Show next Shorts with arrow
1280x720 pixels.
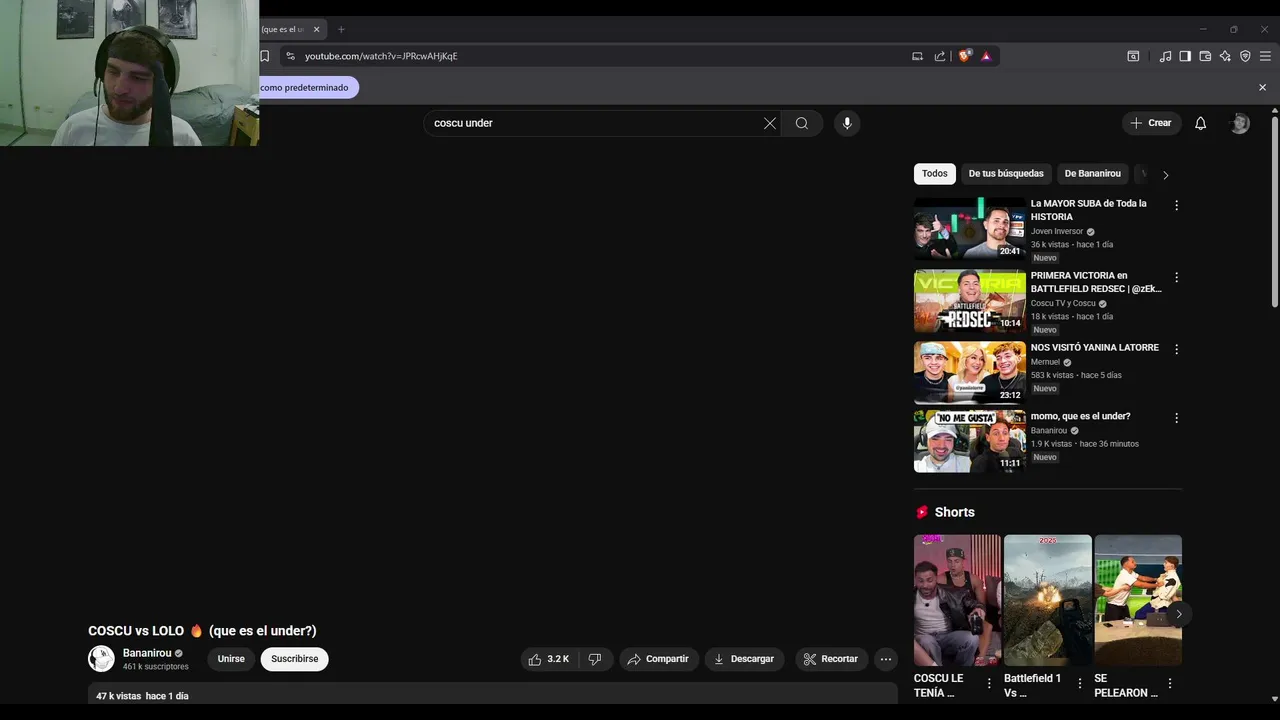tap(1178, 614)
